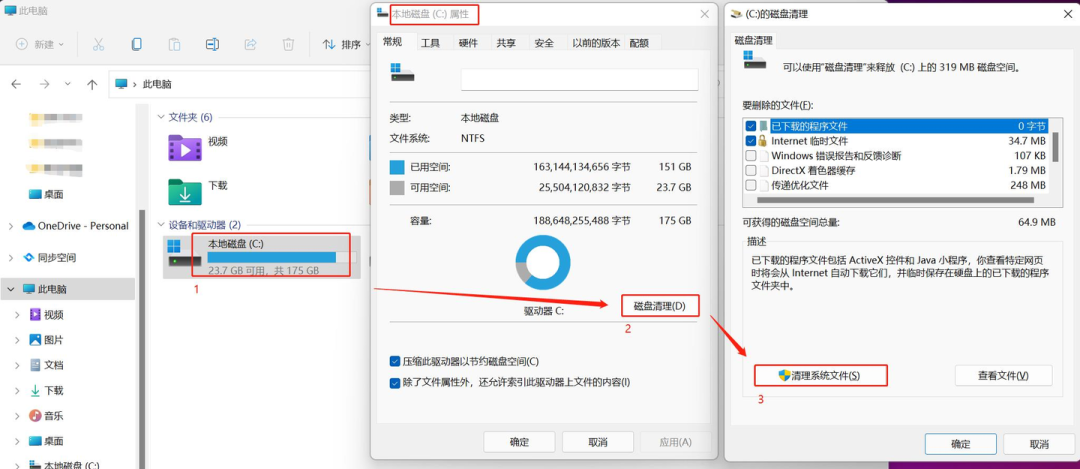
Task: Toggle 允许索引此驱动器上文件的内容 checkbox
Action: tap(395, 383)
